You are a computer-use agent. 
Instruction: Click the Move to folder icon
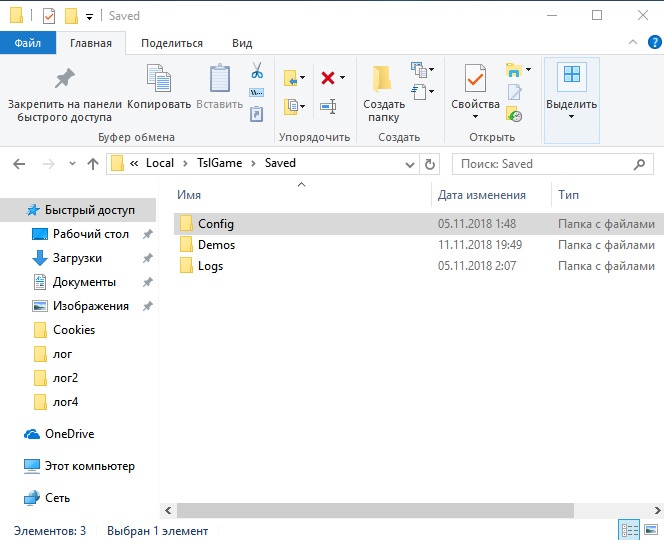click(x=290, y=78)
